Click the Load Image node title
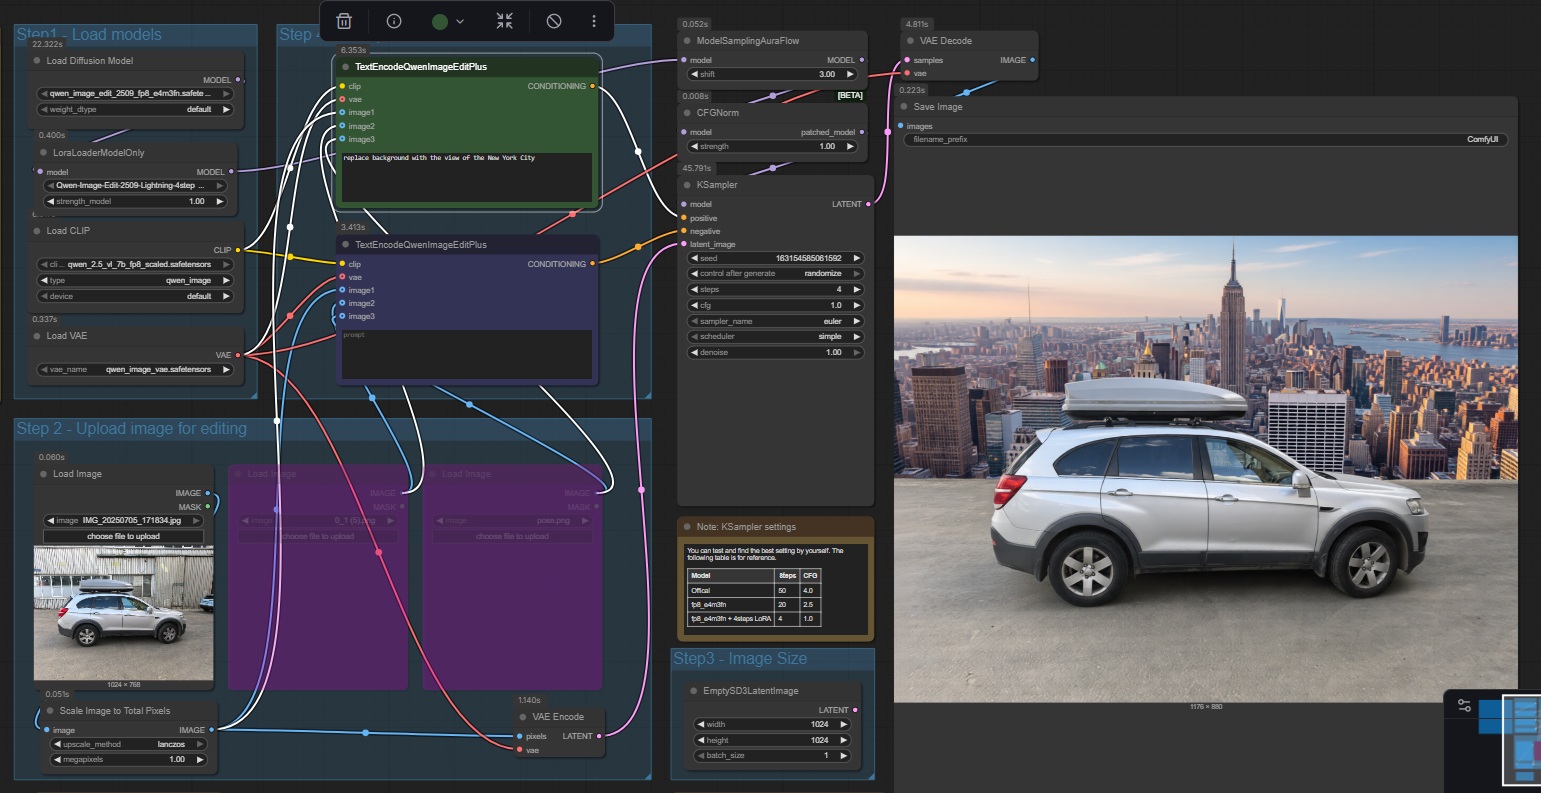 click(x=77, y=474)
